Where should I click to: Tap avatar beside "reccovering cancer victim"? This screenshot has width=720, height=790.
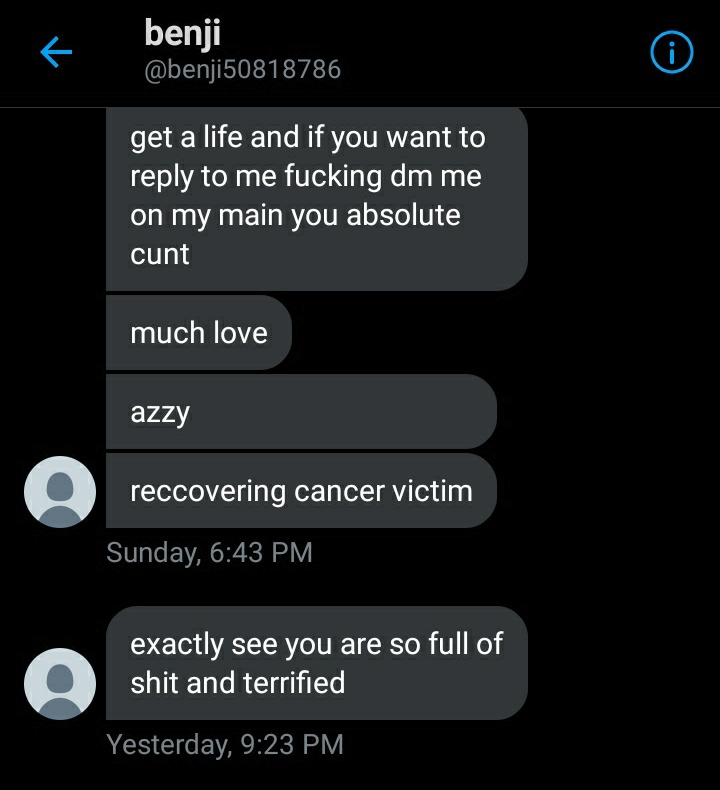[60, 492]
